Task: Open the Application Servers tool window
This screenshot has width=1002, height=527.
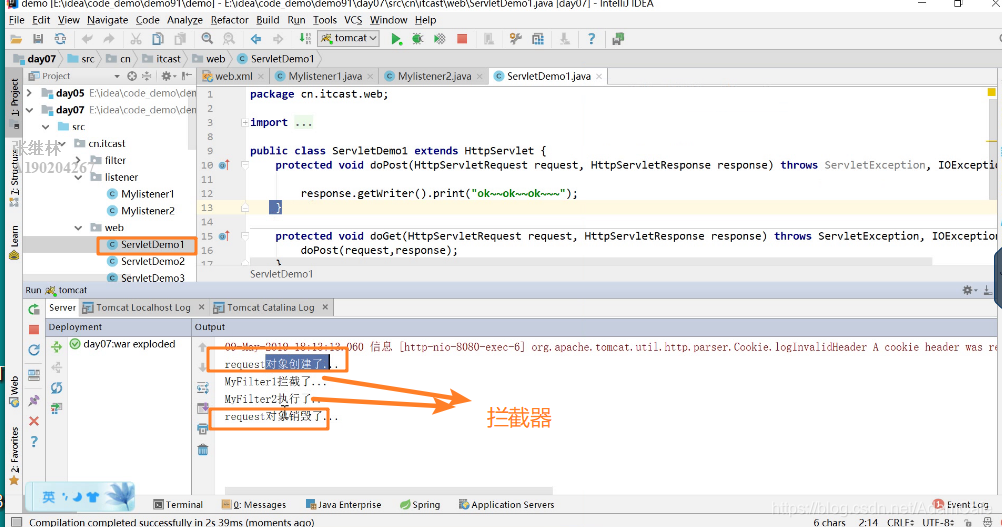Action: pos(507,505)
